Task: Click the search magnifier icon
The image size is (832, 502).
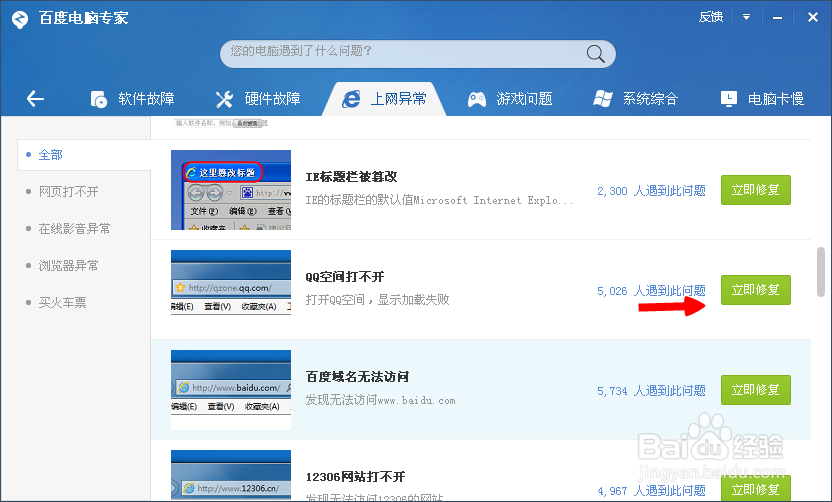Action: [x=595, y=54]
